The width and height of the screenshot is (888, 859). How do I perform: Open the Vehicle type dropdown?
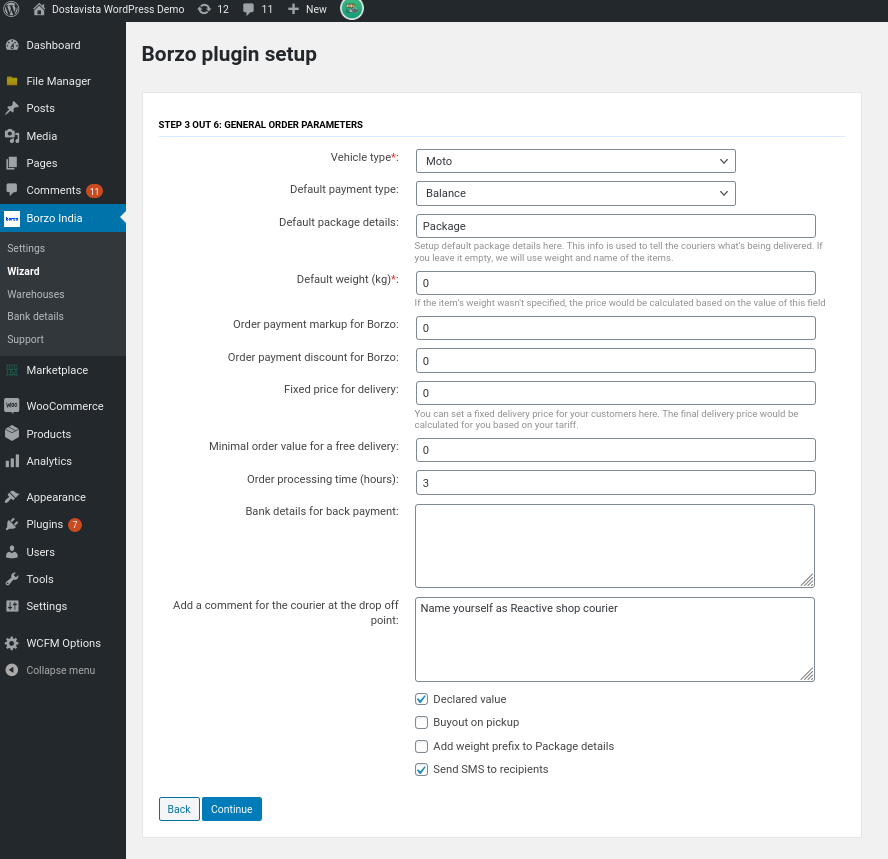pos(575,161)
